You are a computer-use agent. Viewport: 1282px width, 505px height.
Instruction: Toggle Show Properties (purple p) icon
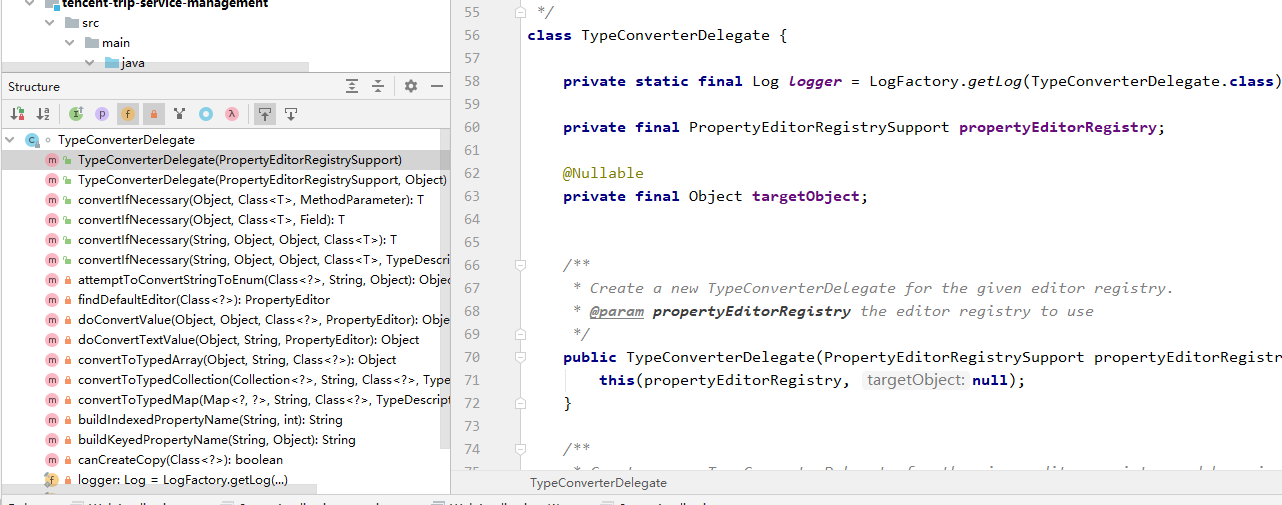point(102,114)
